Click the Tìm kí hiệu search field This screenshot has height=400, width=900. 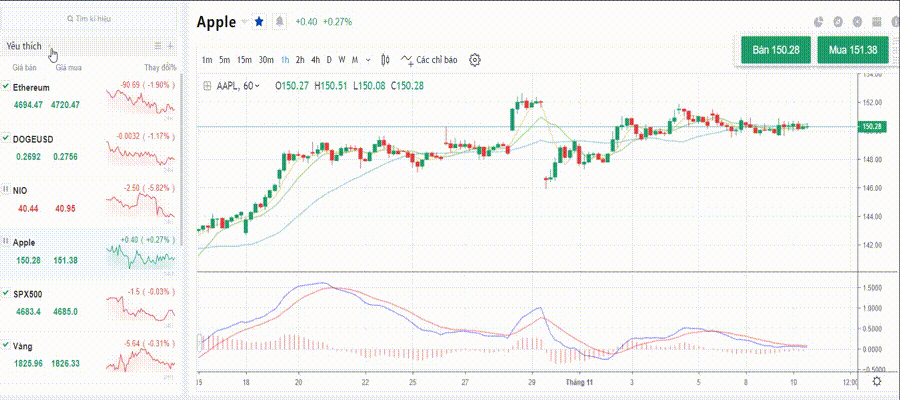point(90,19)
